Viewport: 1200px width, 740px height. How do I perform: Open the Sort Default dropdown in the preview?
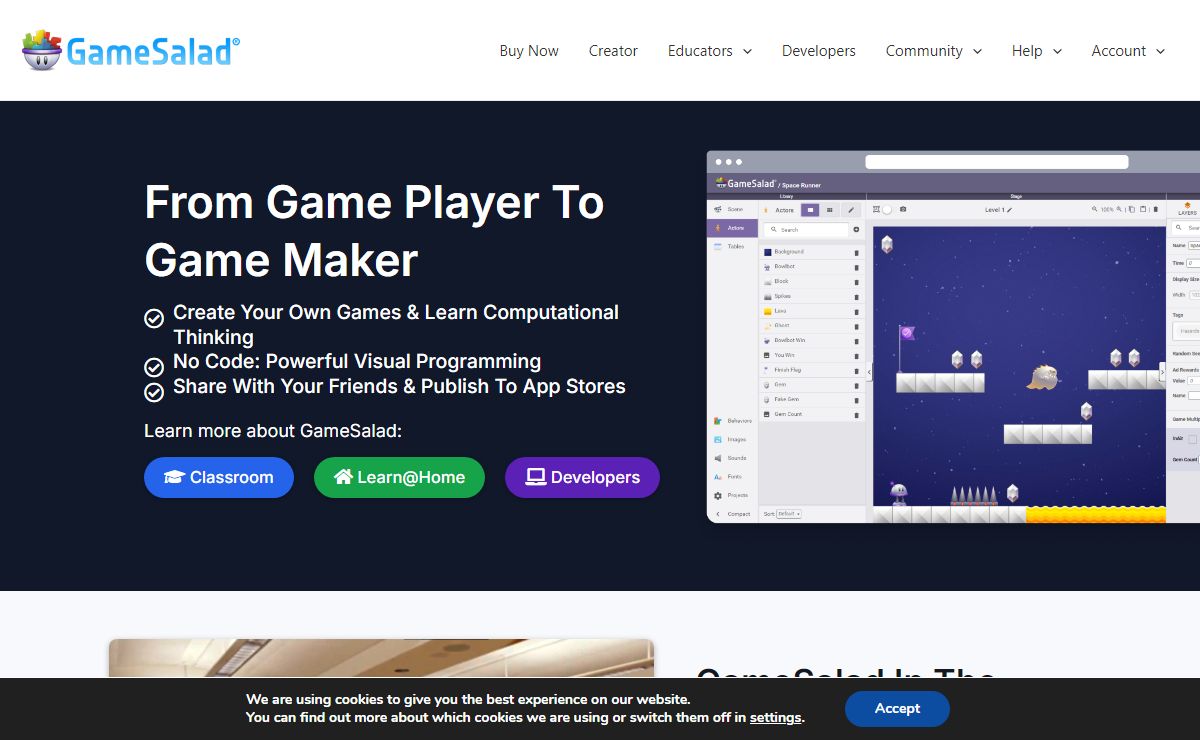(x=789, y=514)
